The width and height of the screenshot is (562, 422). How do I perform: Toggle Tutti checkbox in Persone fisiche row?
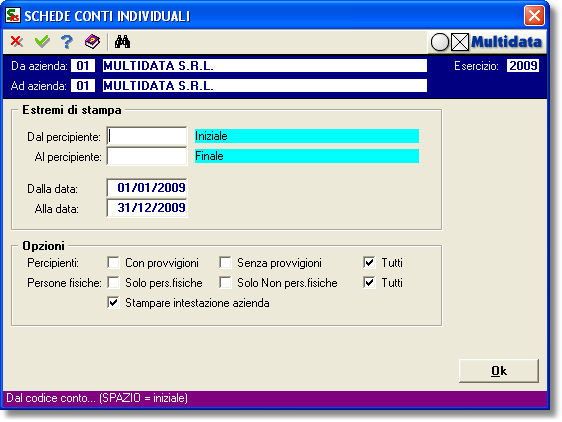coord(369,283)
